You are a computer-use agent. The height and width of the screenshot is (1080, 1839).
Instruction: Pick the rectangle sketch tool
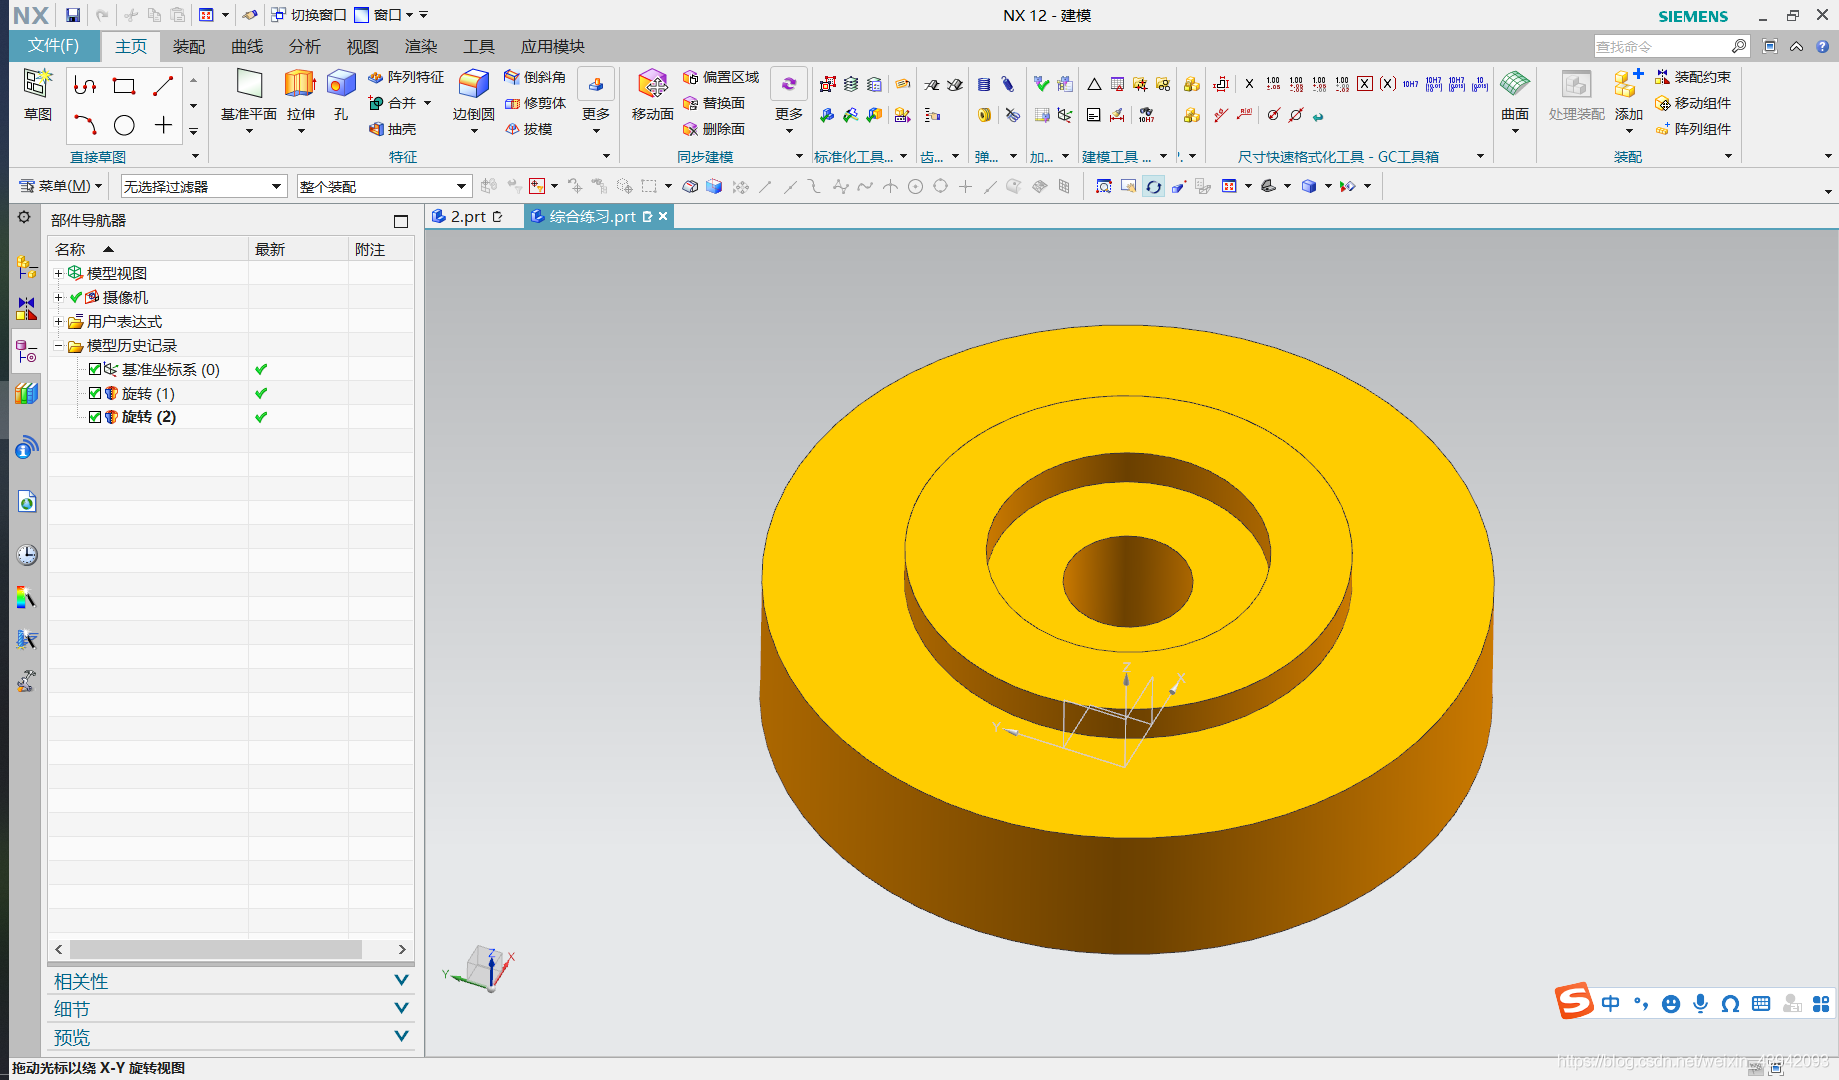124,86
